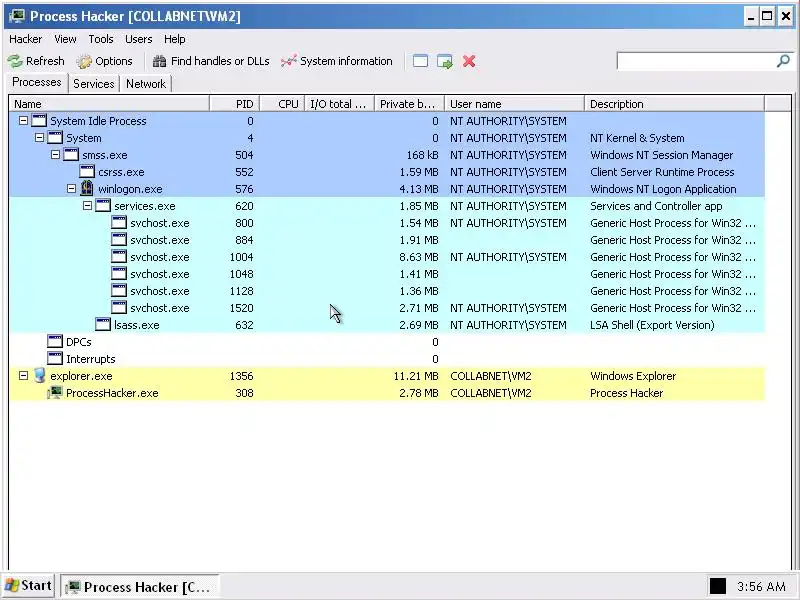Switch to the Services tab
800x600 pixels.
(94, 84)
